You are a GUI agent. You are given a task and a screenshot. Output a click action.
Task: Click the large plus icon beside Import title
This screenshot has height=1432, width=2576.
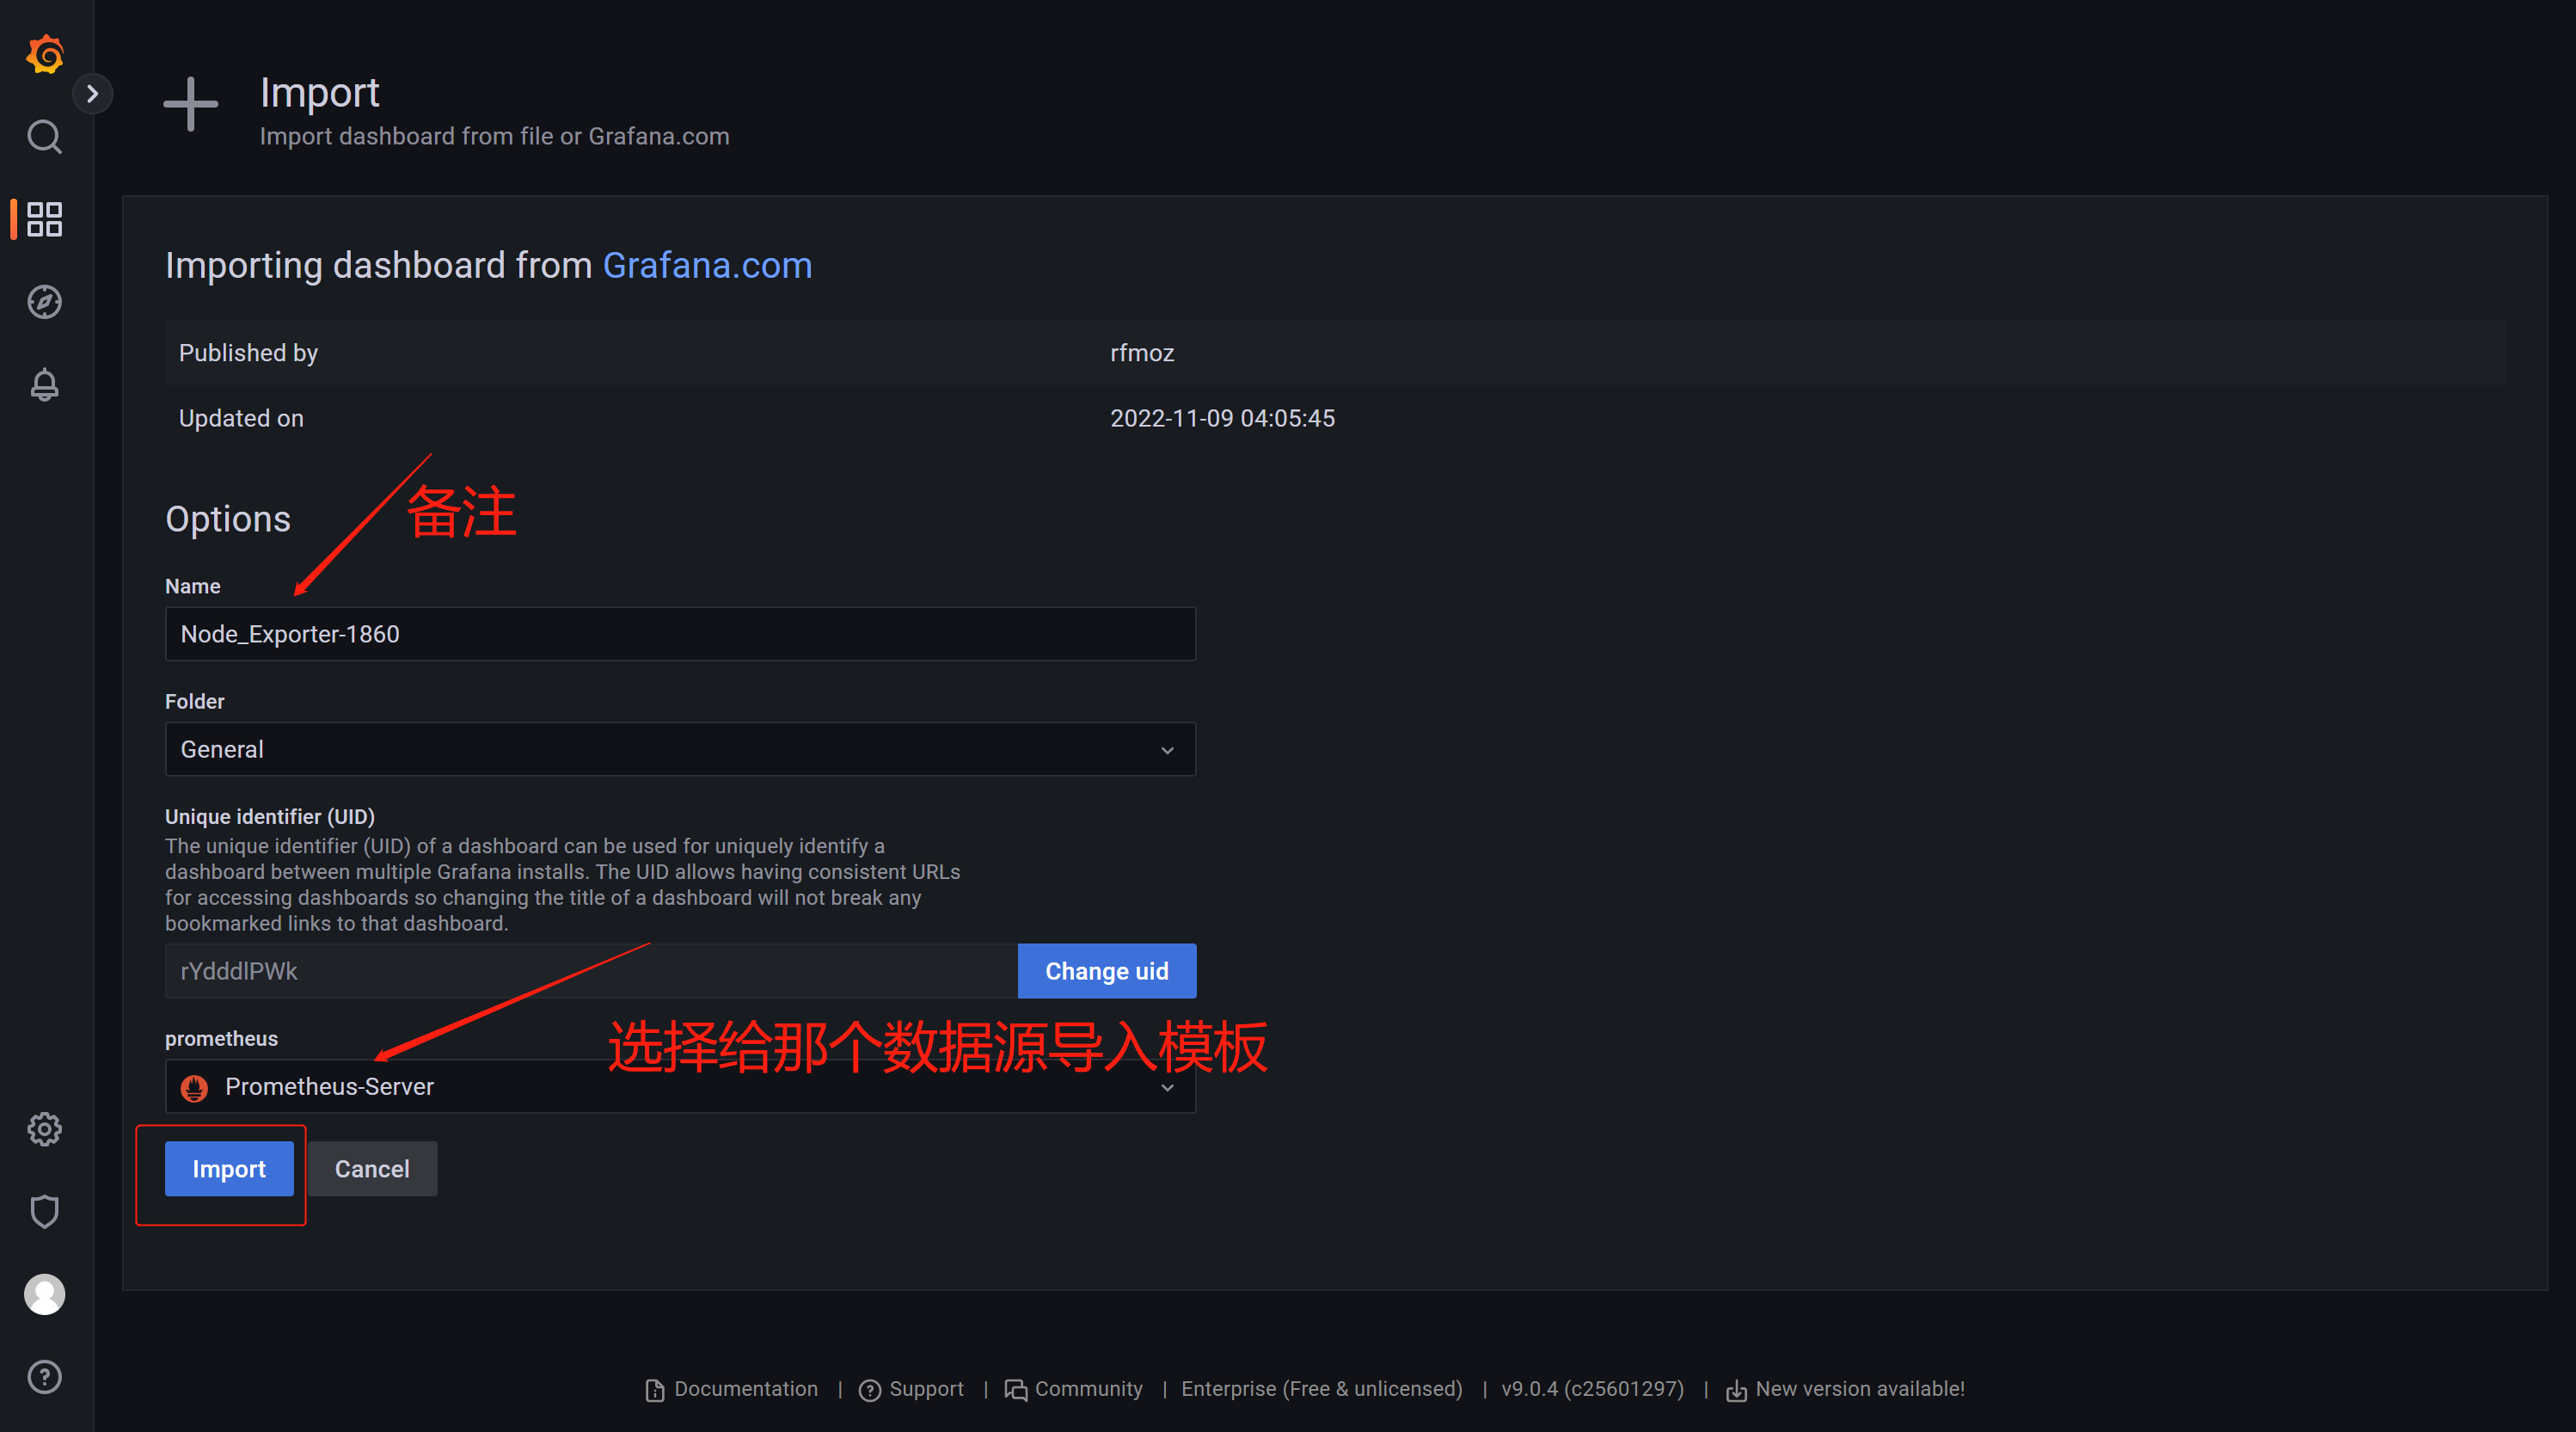(190, 104)
